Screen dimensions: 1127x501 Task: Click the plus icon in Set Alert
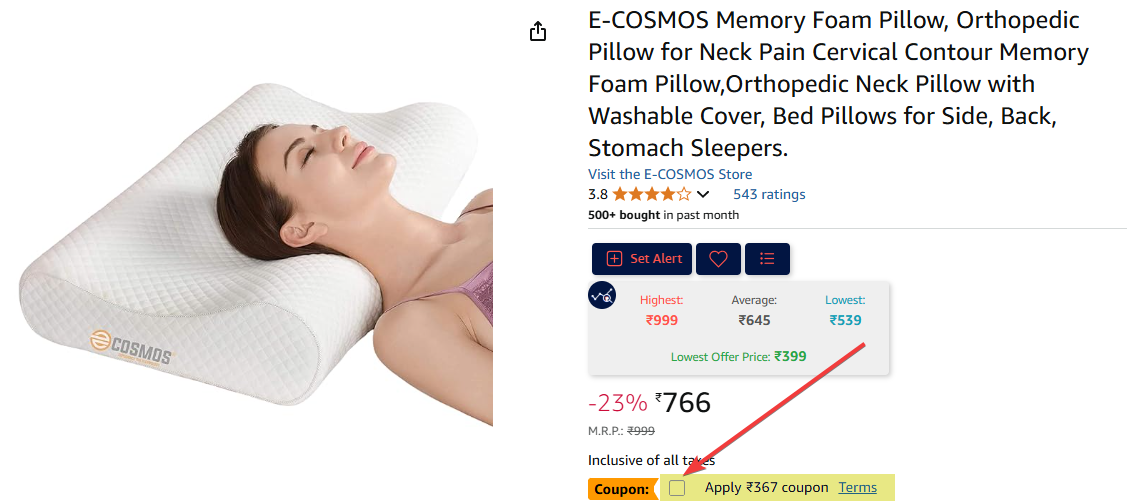pos(615,259)
